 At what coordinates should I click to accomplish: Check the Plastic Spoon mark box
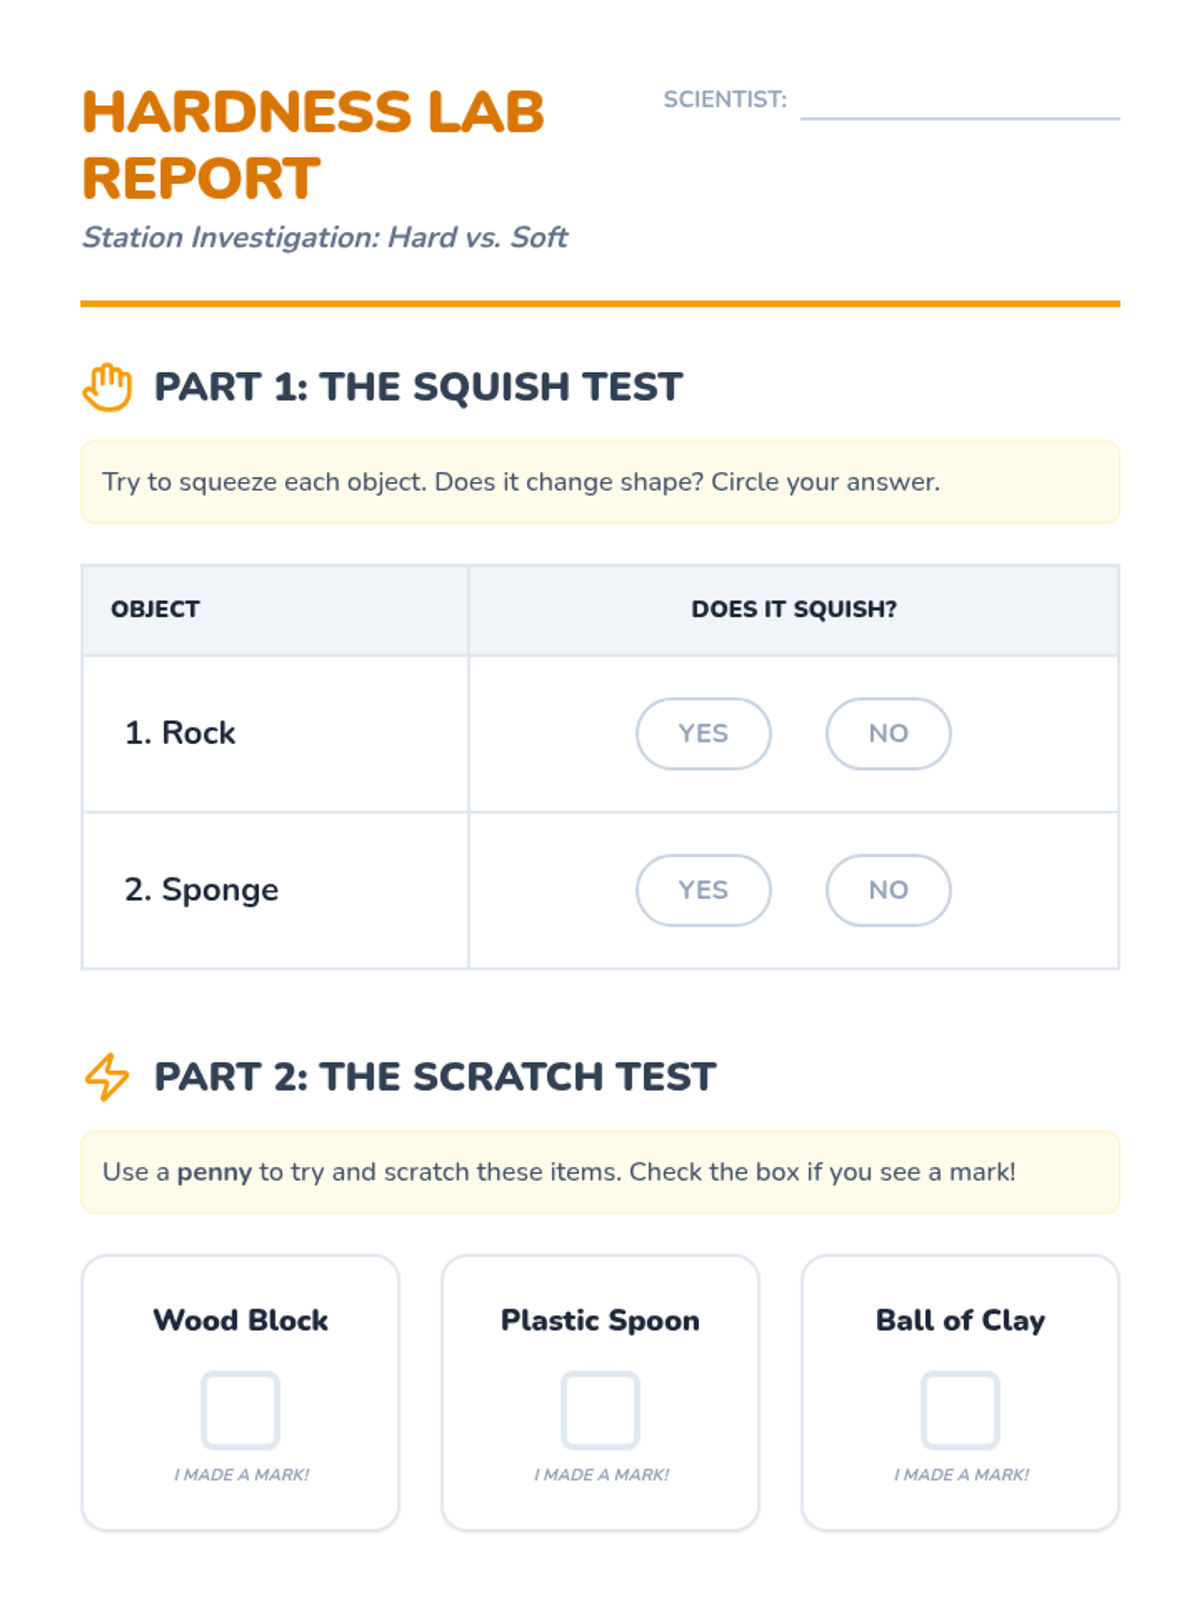600,1410
